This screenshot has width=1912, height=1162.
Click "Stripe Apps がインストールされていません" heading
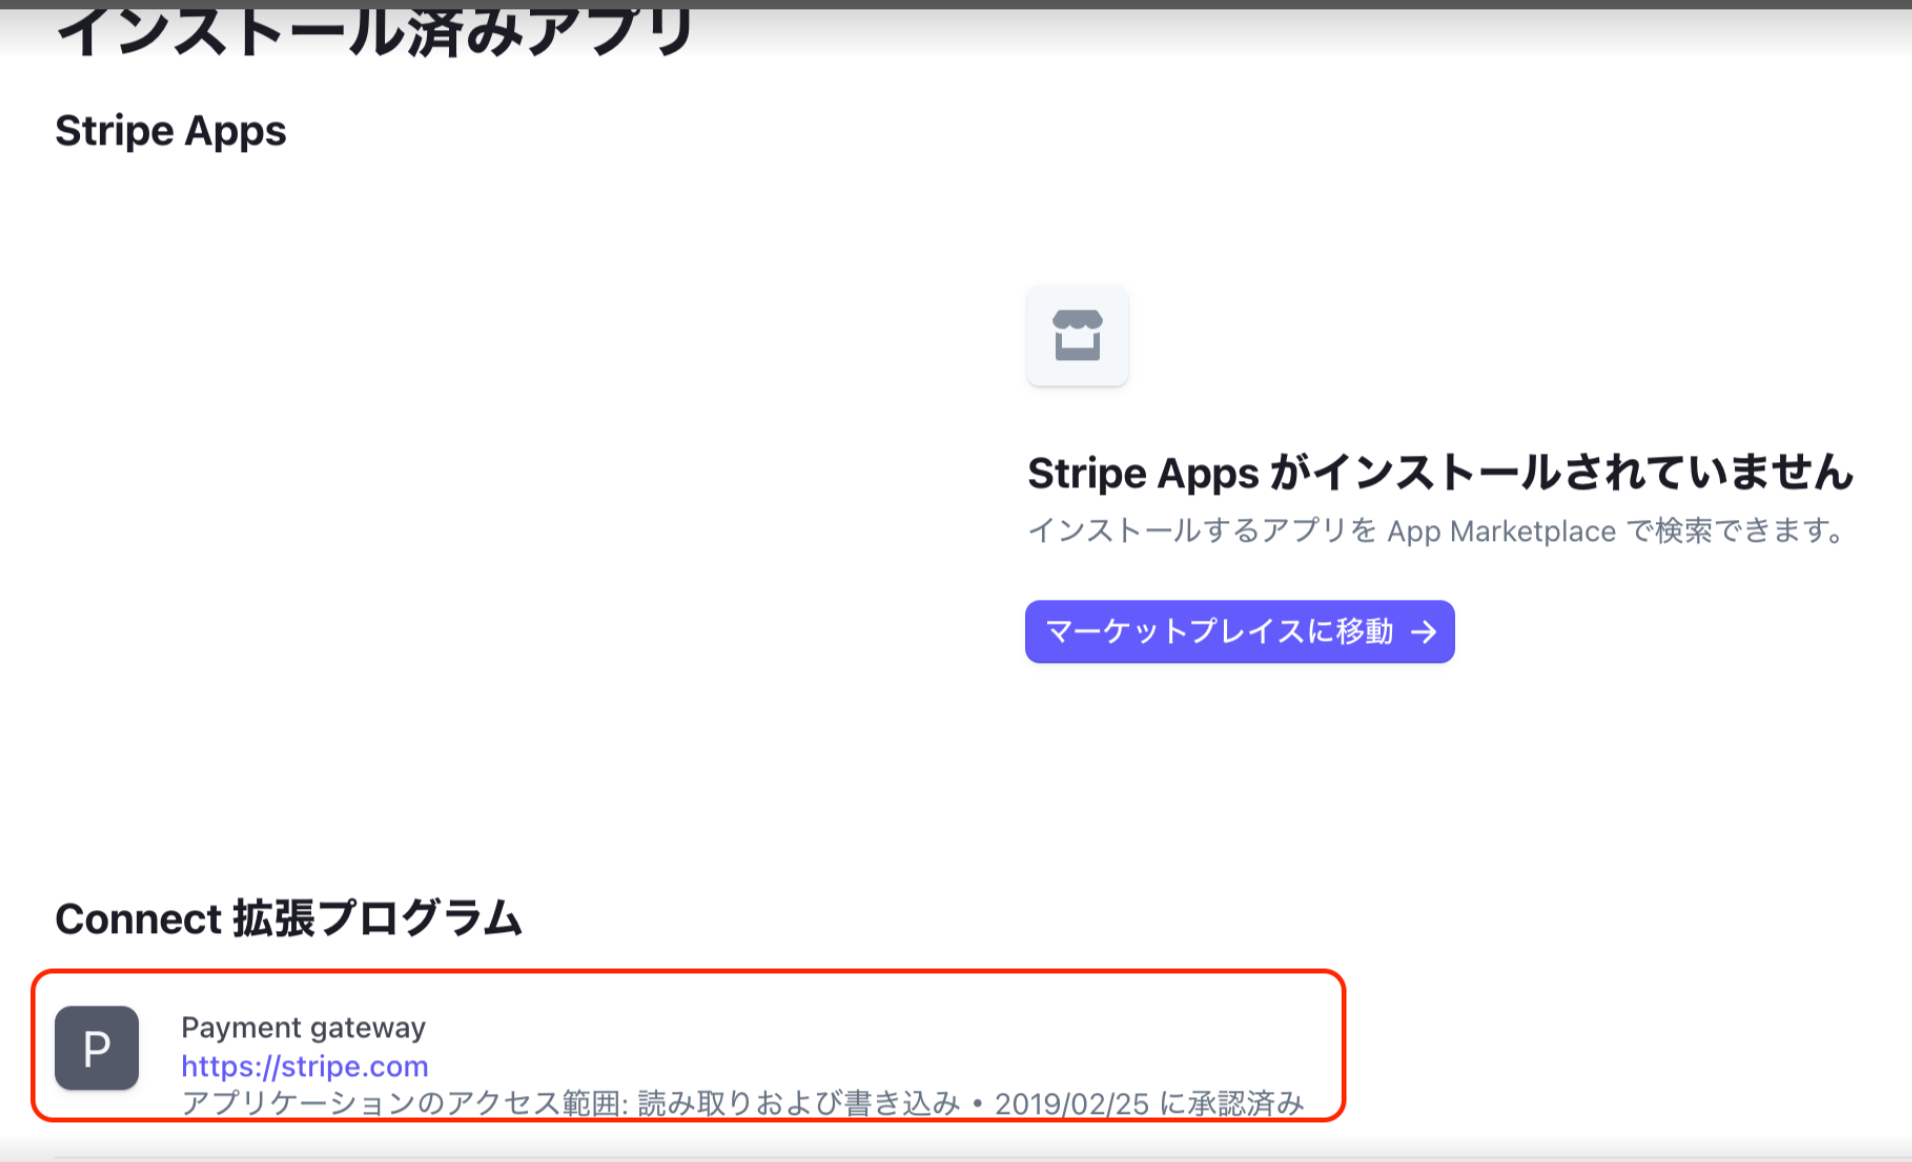[x=1440, y=473]
